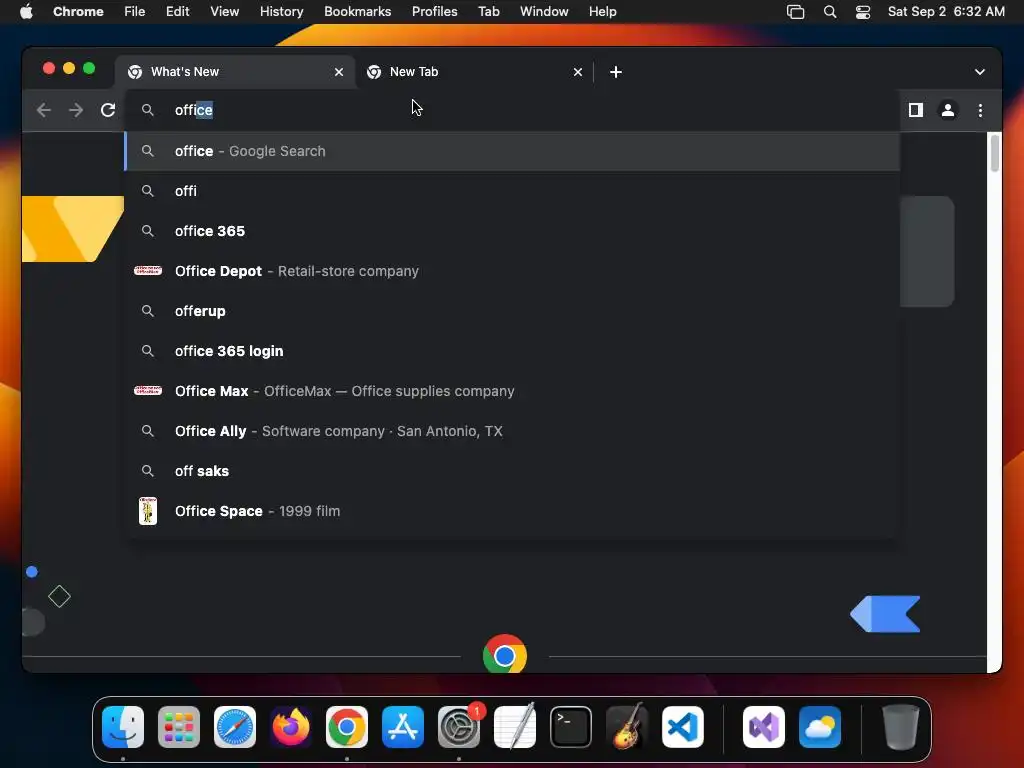Switch to the New Tab tab

click(x=474, y=72)
